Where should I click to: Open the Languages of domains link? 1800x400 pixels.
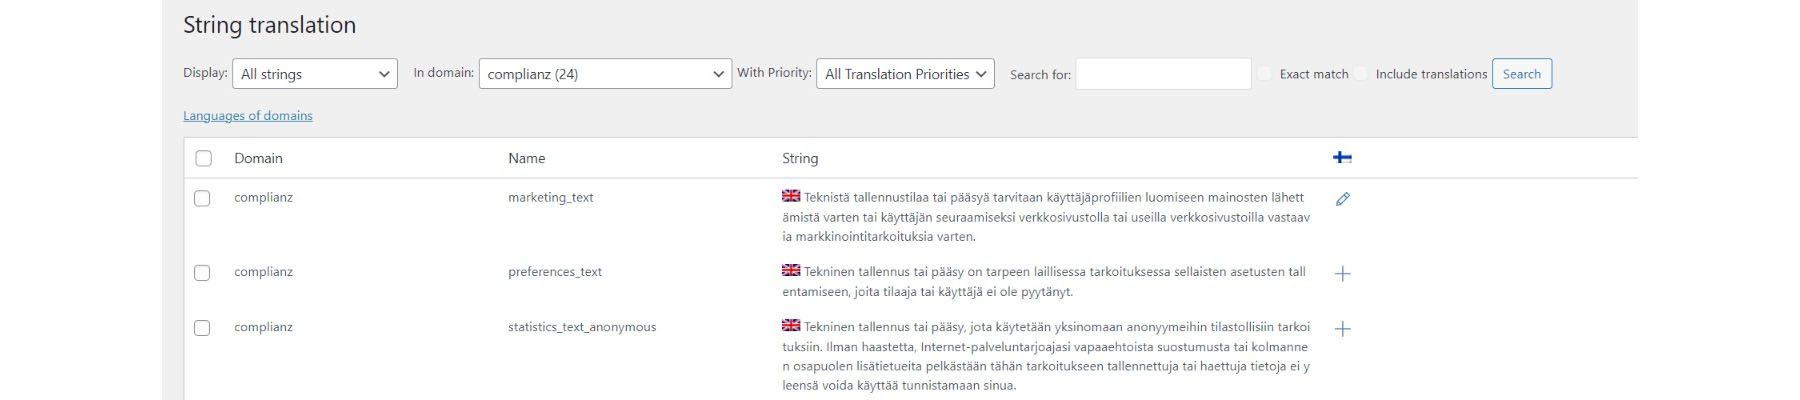248,116
